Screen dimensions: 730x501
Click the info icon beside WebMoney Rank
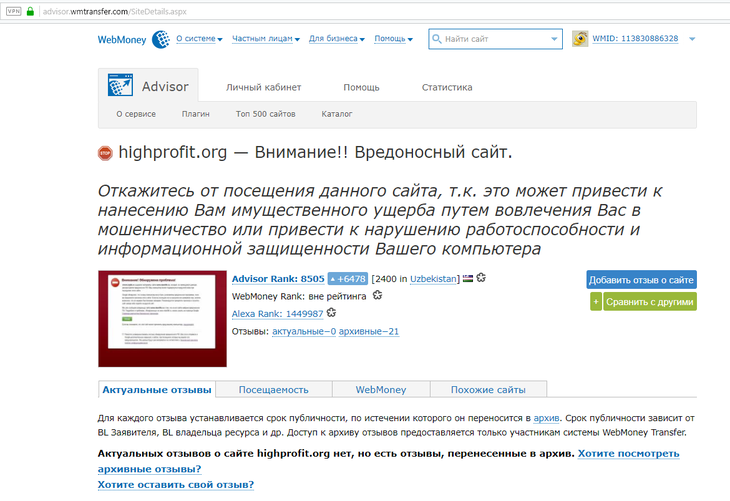pos(377,296)
